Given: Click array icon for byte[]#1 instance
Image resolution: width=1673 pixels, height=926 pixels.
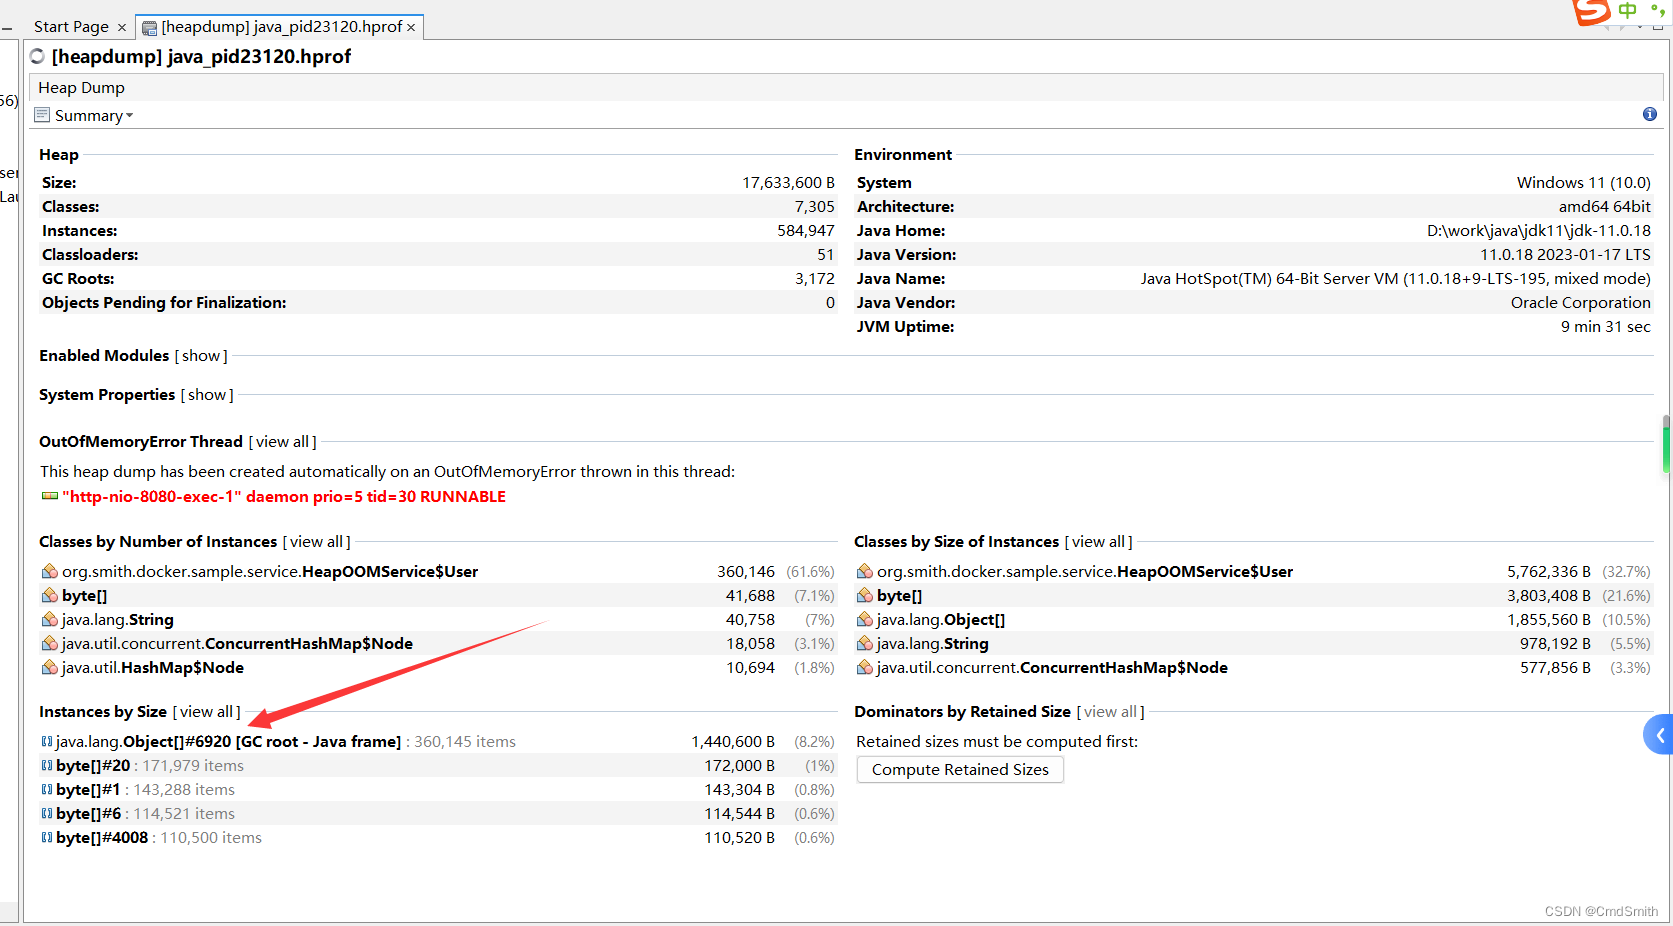Looking at the screenshot, I should pos(47,789).
